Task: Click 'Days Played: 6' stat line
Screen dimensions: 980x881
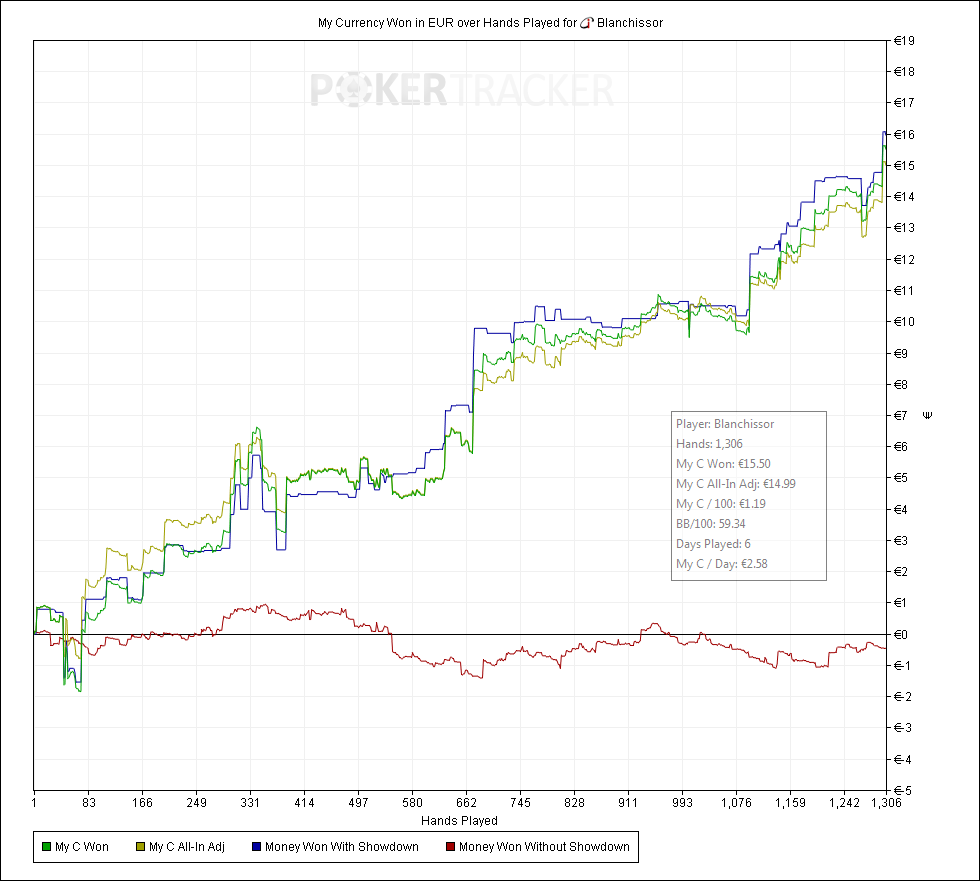Action: [713, 544]
